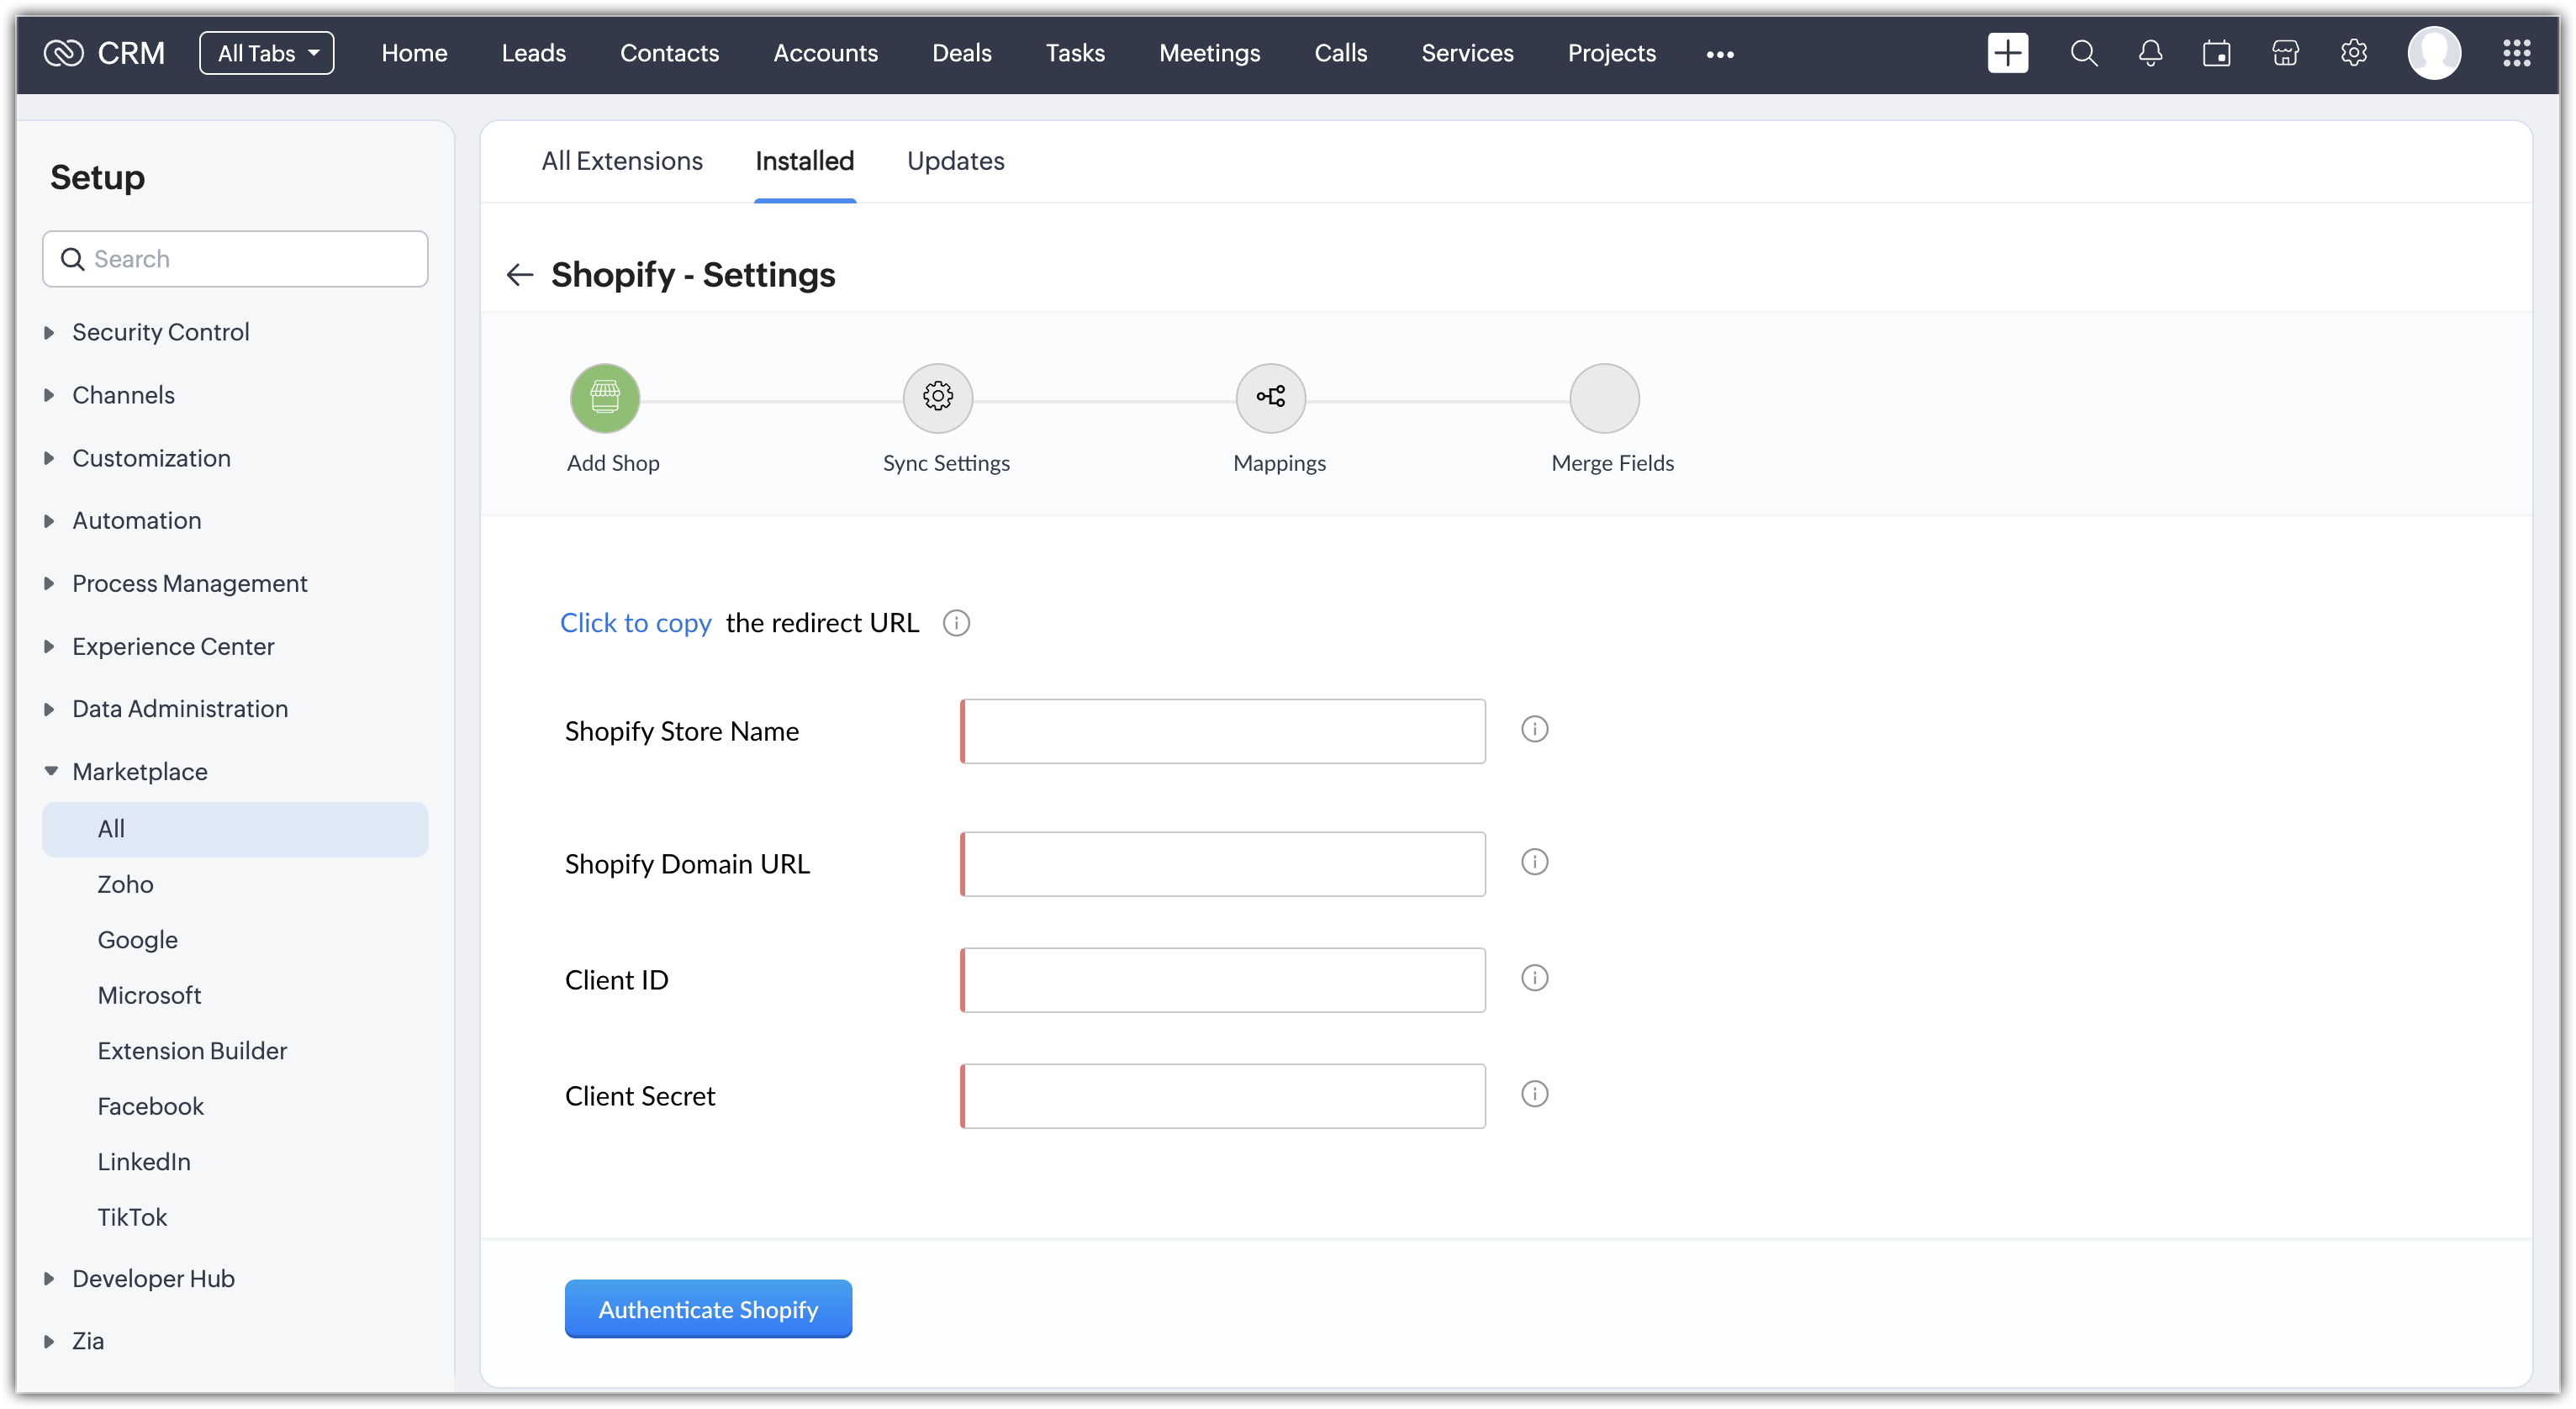The height and width of the screenshot is (1409, 2576).
Task: Open the apps grid launcher icon
Action: 2516,53
